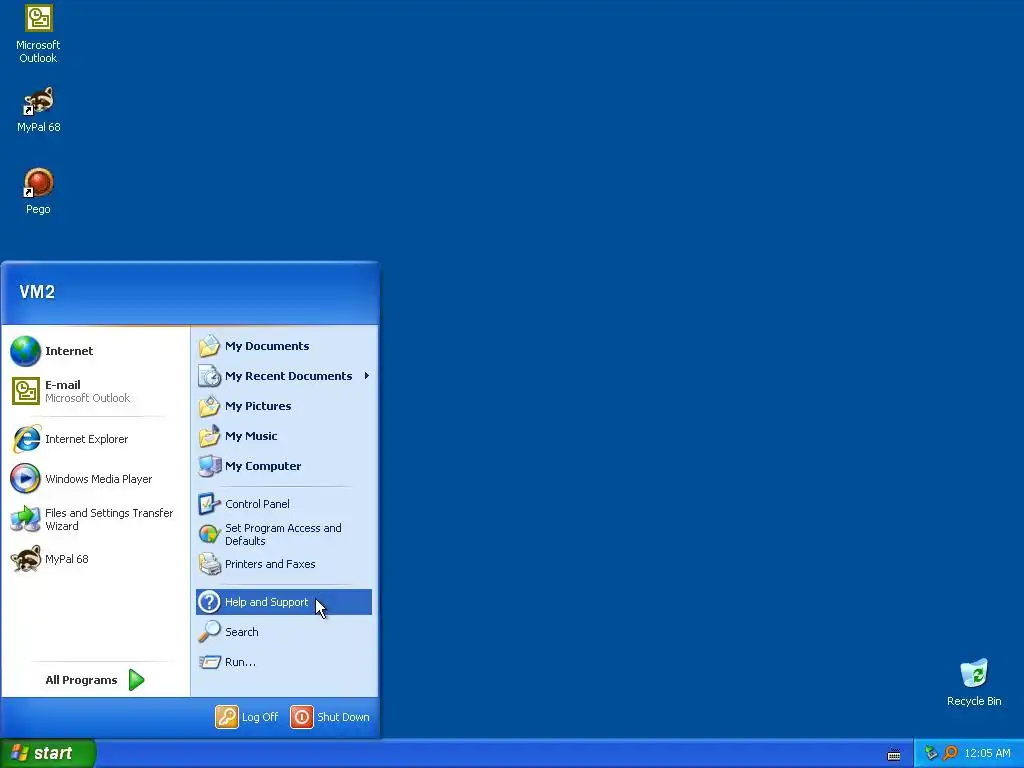Open the Run... dialog
The image size is (1024, 768).
283,662
